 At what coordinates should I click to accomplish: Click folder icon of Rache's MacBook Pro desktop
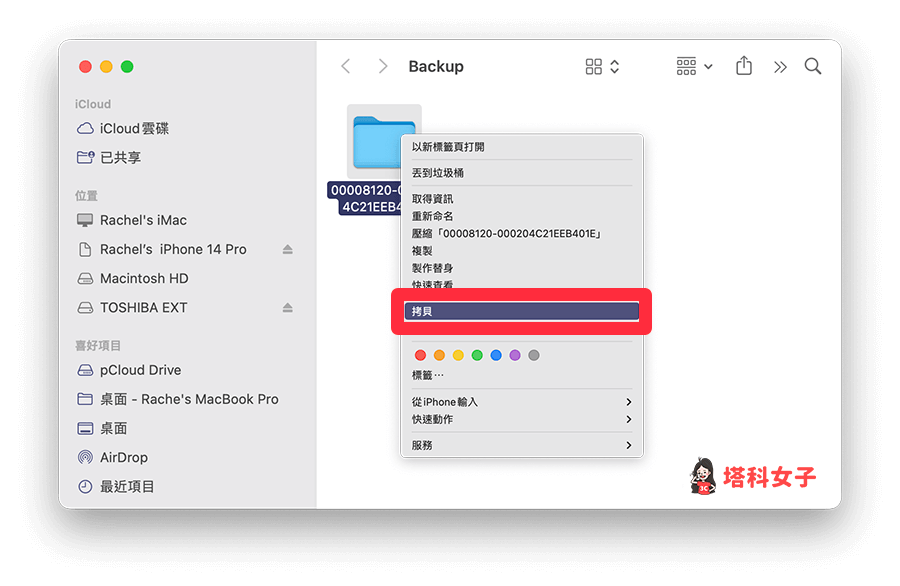pyautogui.click(x=85, y=399)
